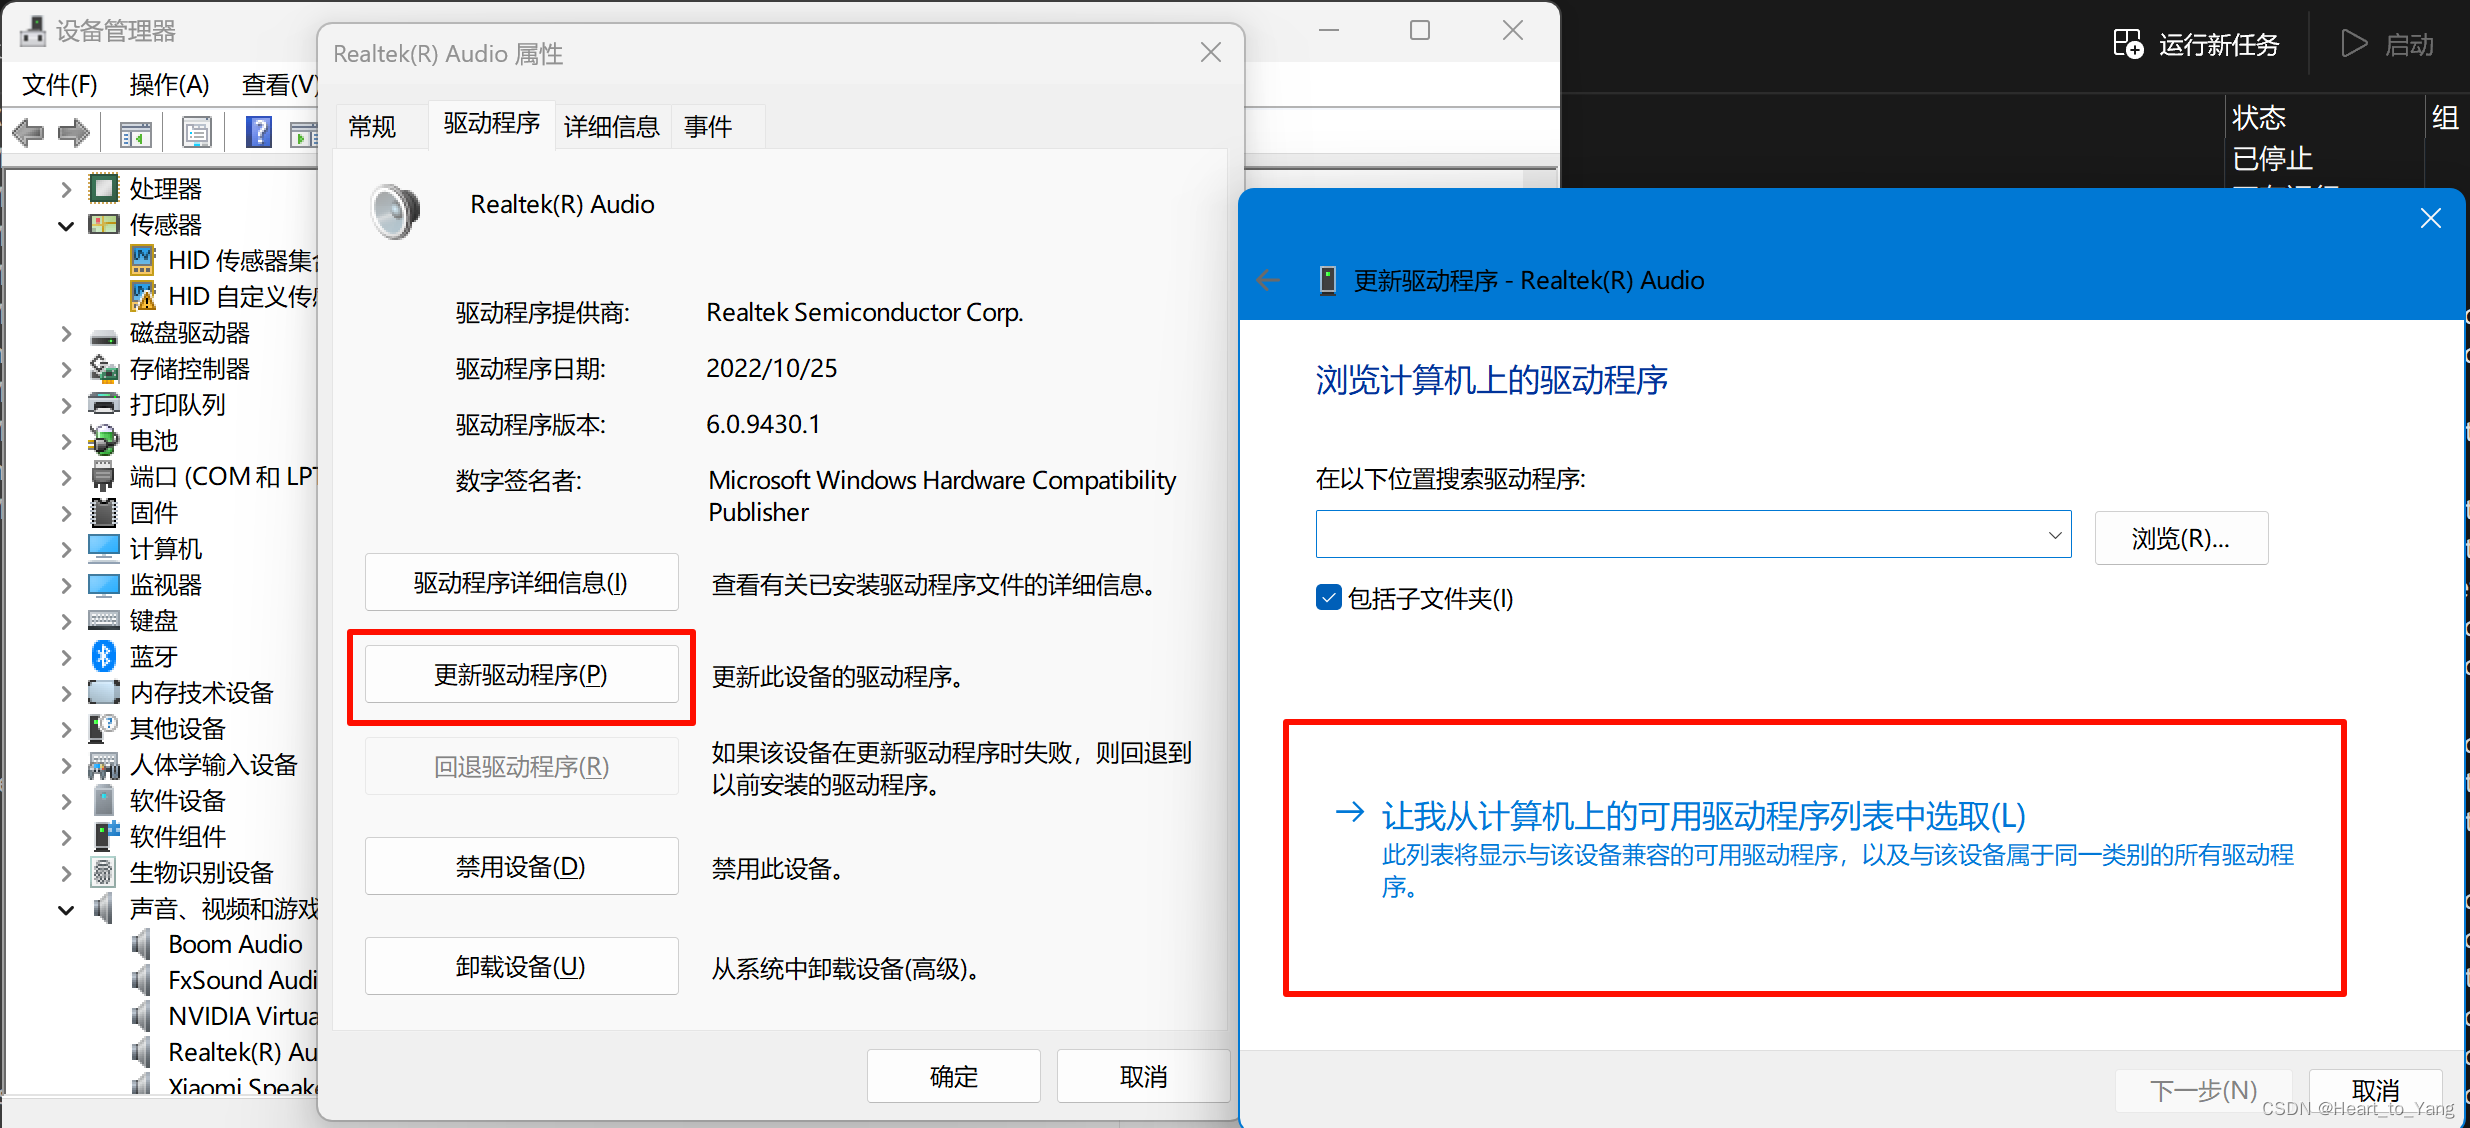The height and width of the screenshot is (1128, 2470).
Task: Click the blue help question-mark icon
Action: pos(259,132)
